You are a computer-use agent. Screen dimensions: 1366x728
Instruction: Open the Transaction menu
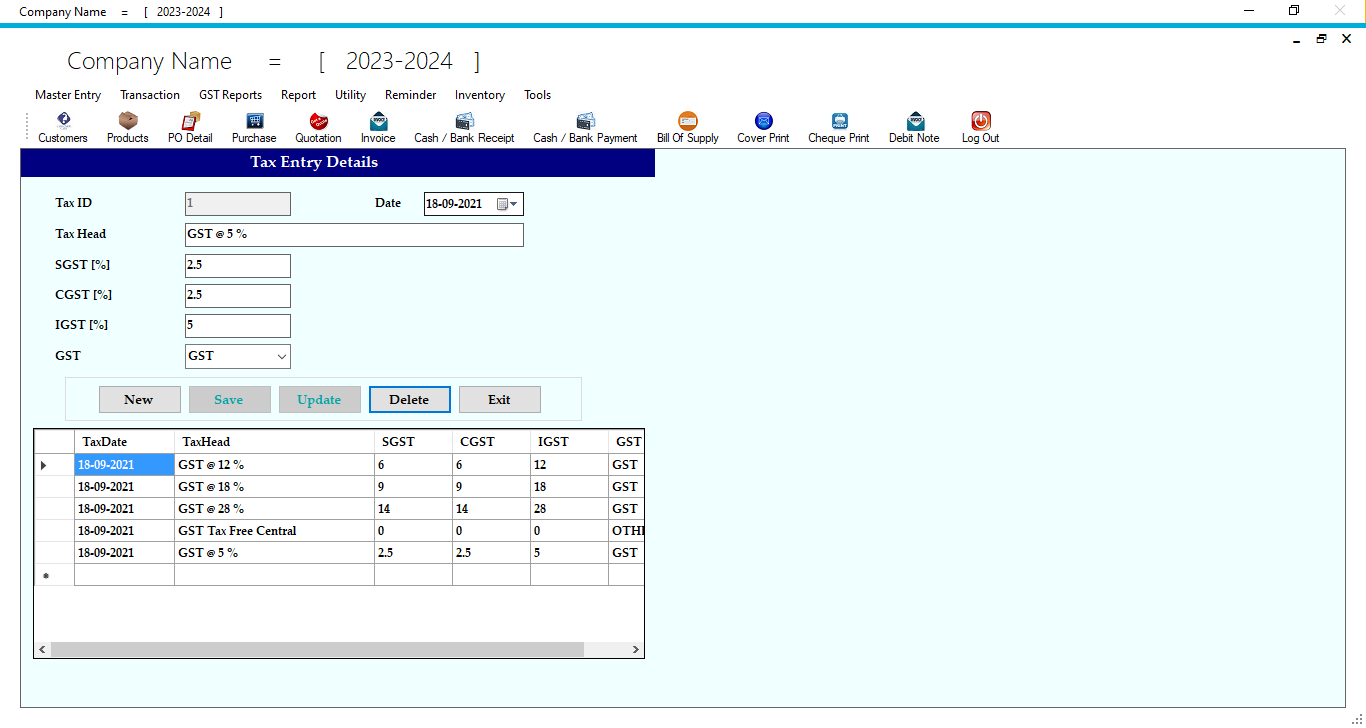pyautogui.click(x=150, y=95)
